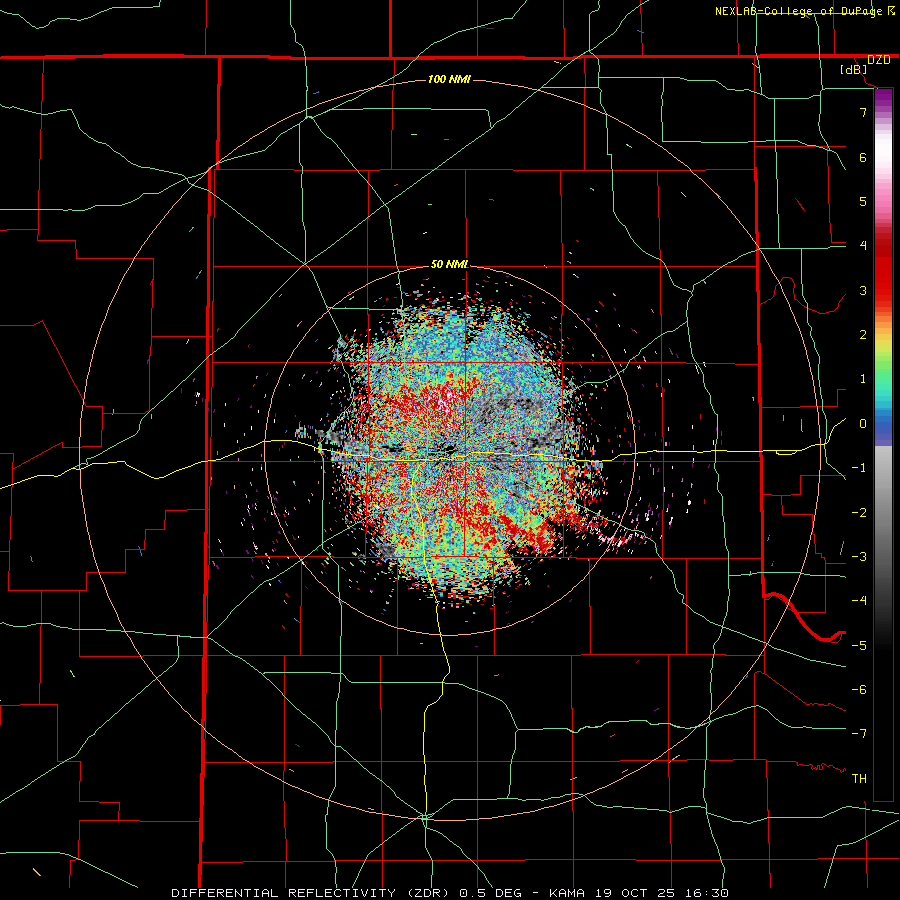Click the -1 value on color scale
Screen dimensions: 900x900
point(859,468)
